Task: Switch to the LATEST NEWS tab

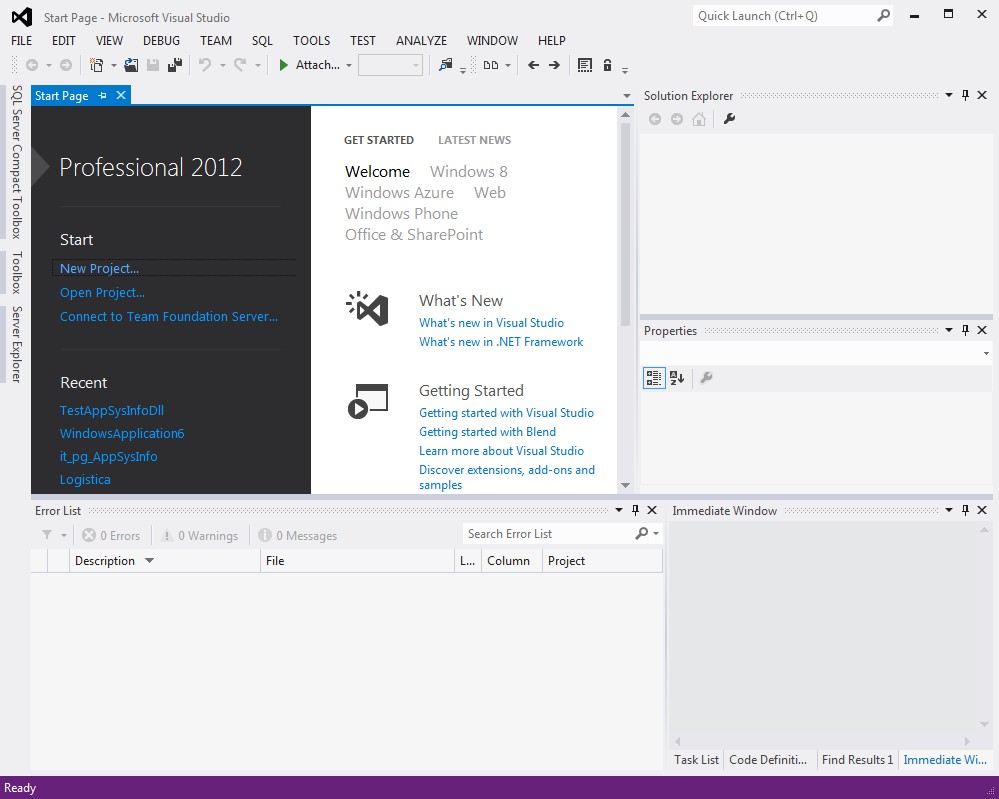Action: [475, 140]
